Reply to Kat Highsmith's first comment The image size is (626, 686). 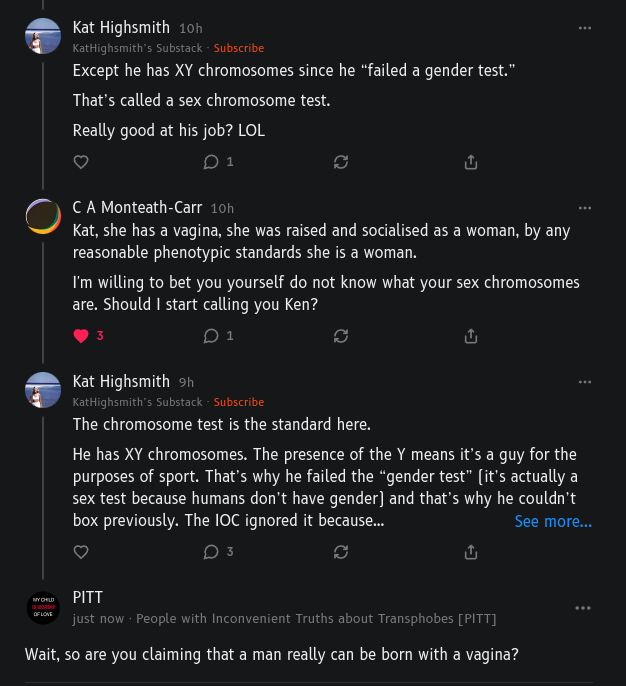[212, 162]
